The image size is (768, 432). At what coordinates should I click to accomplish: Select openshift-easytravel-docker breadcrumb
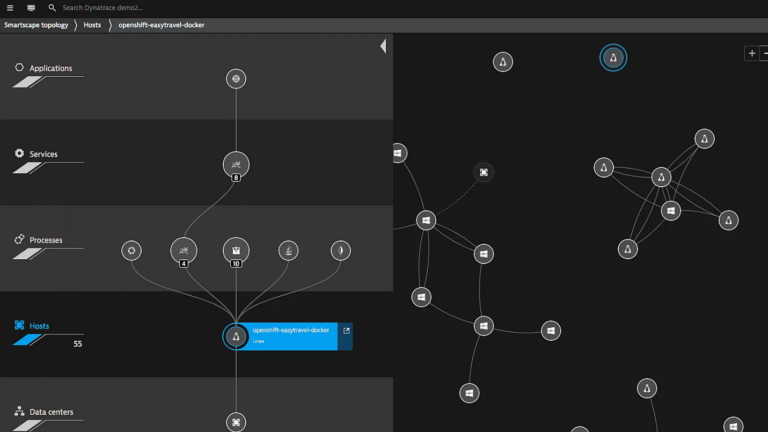pyautogui.click(x=161, y=25)
